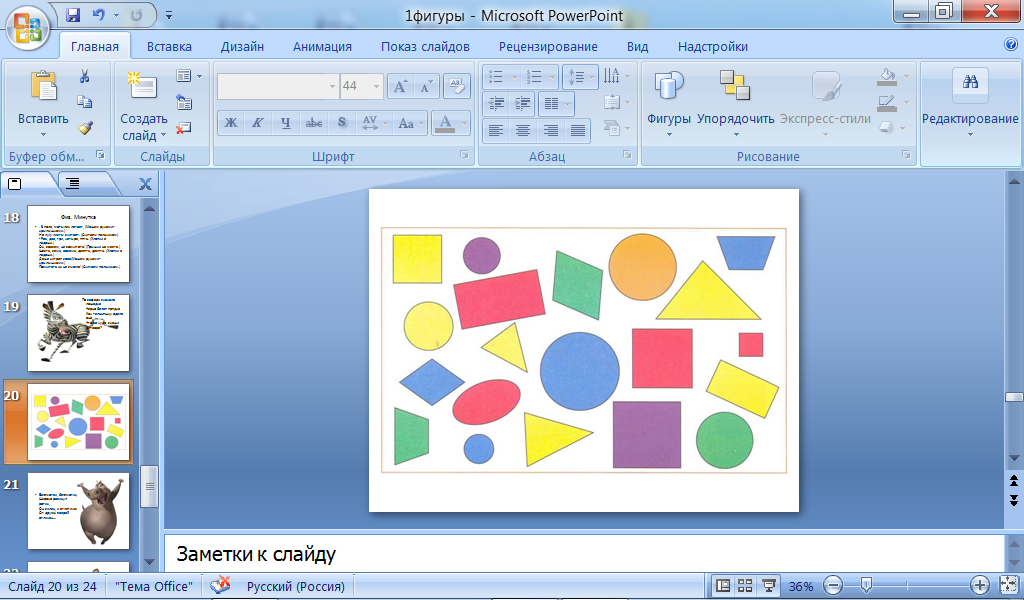Toggle underline Ч formatting
The width and height of the screenshot is (1024, 600).
(x=285, y=123)
